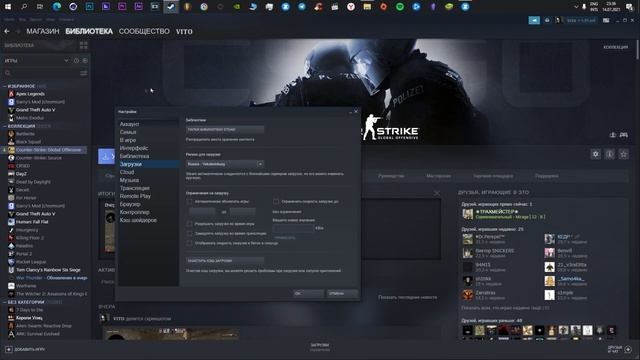Click Steam library folders button
This screenshot has width=640, height=360.
224,129
